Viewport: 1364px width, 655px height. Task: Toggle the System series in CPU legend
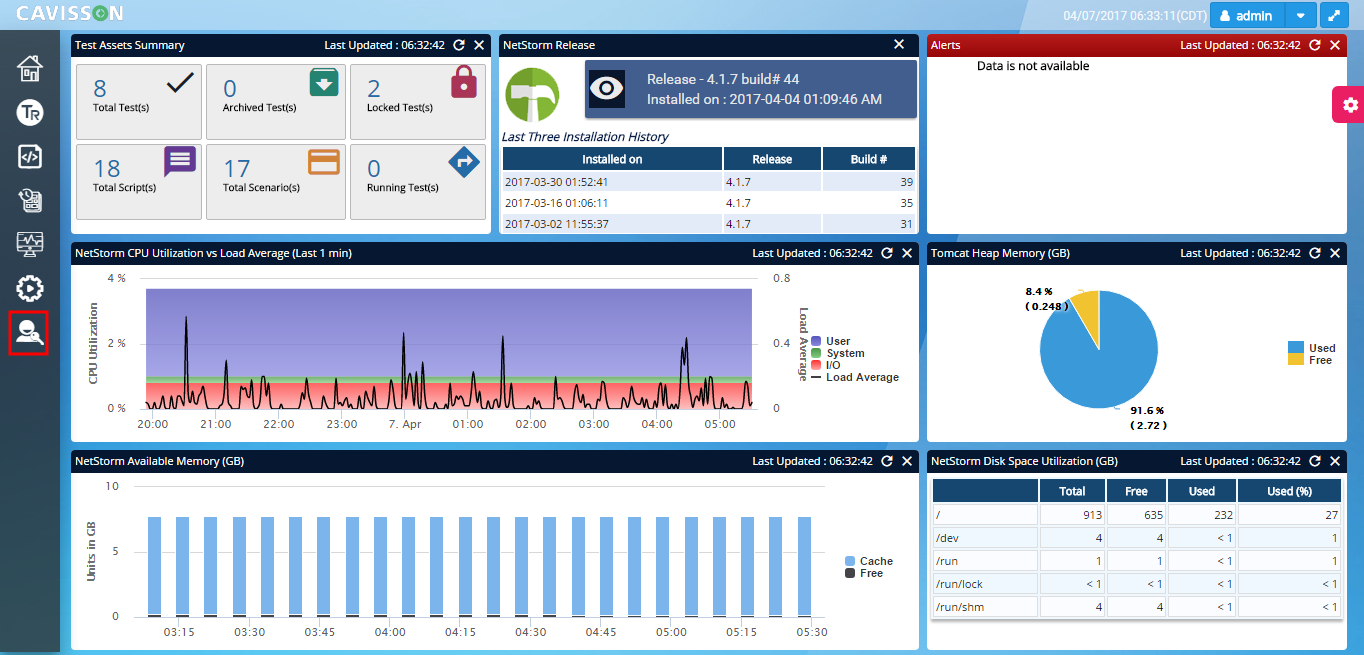pos(837,354)
